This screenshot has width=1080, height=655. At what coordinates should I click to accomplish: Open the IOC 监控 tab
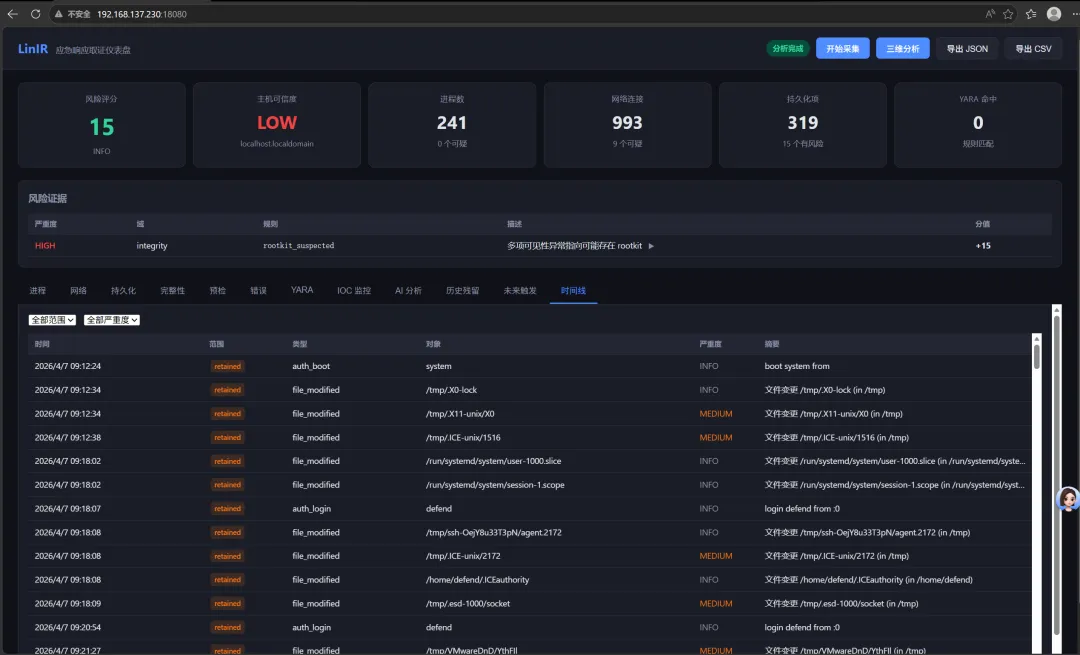click(x=353, y=291)
